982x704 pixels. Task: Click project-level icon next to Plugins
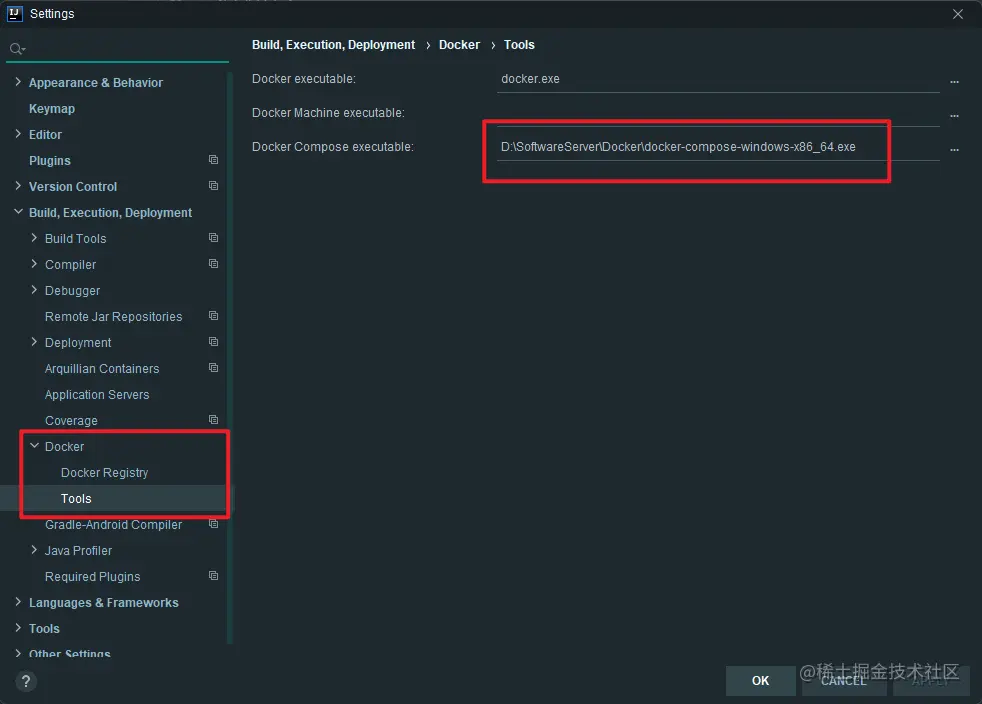point(214,160)
